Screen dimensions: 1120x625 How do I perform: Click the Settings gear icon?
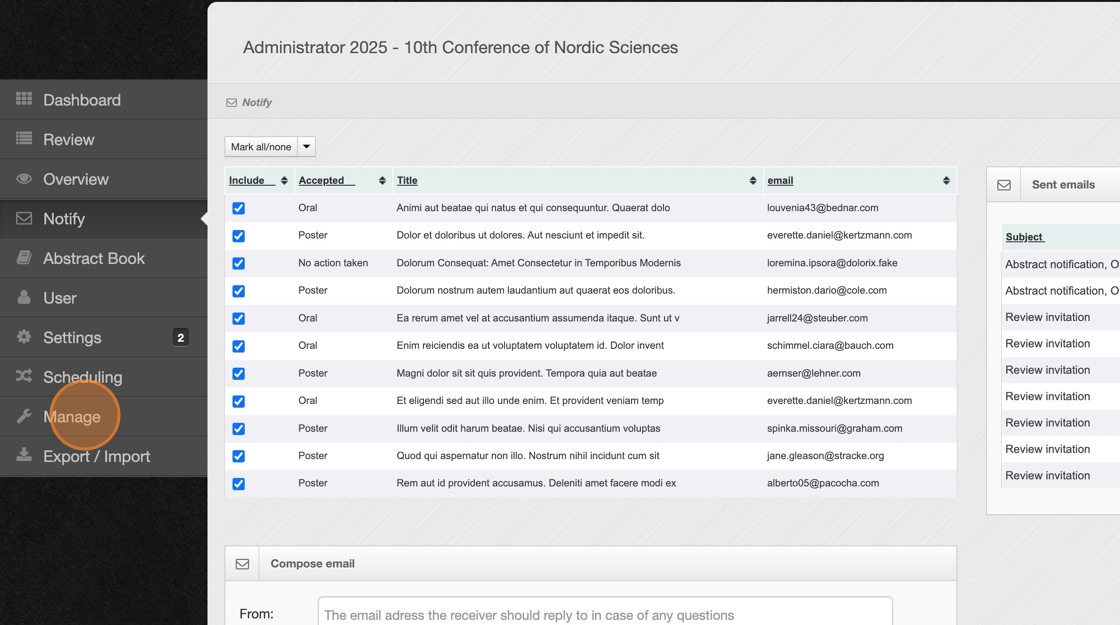pyautogui.click(x=24, y=337)
